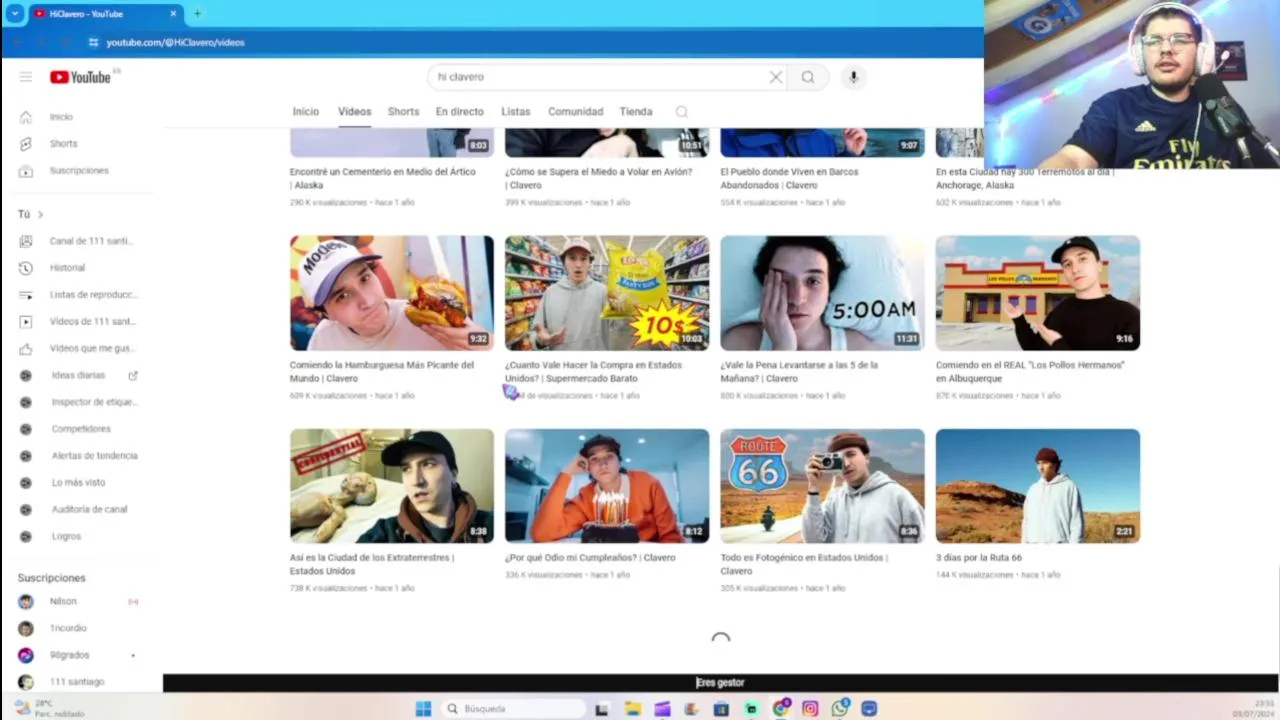Open Chrome from the taskbar
The width and height of the screenshot is (1280, 720).
click(781, 708)
